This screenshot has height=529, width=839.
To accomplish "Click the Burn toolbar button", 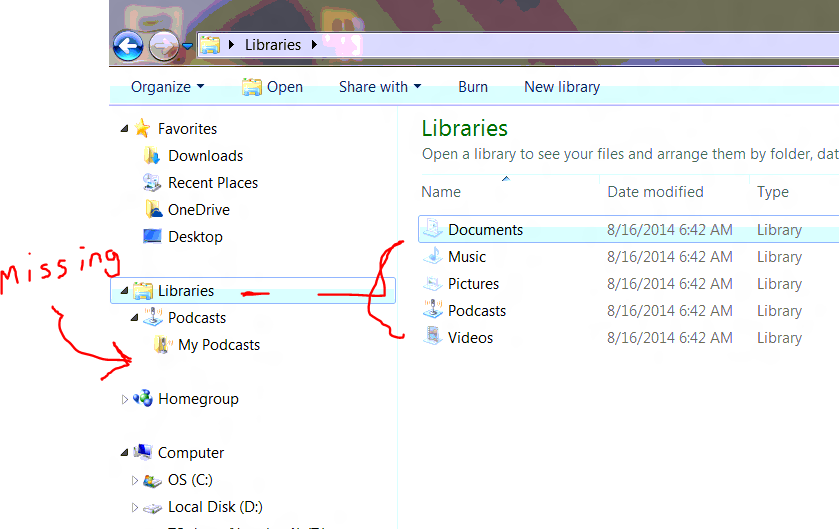I will click(x=473, y=87).
